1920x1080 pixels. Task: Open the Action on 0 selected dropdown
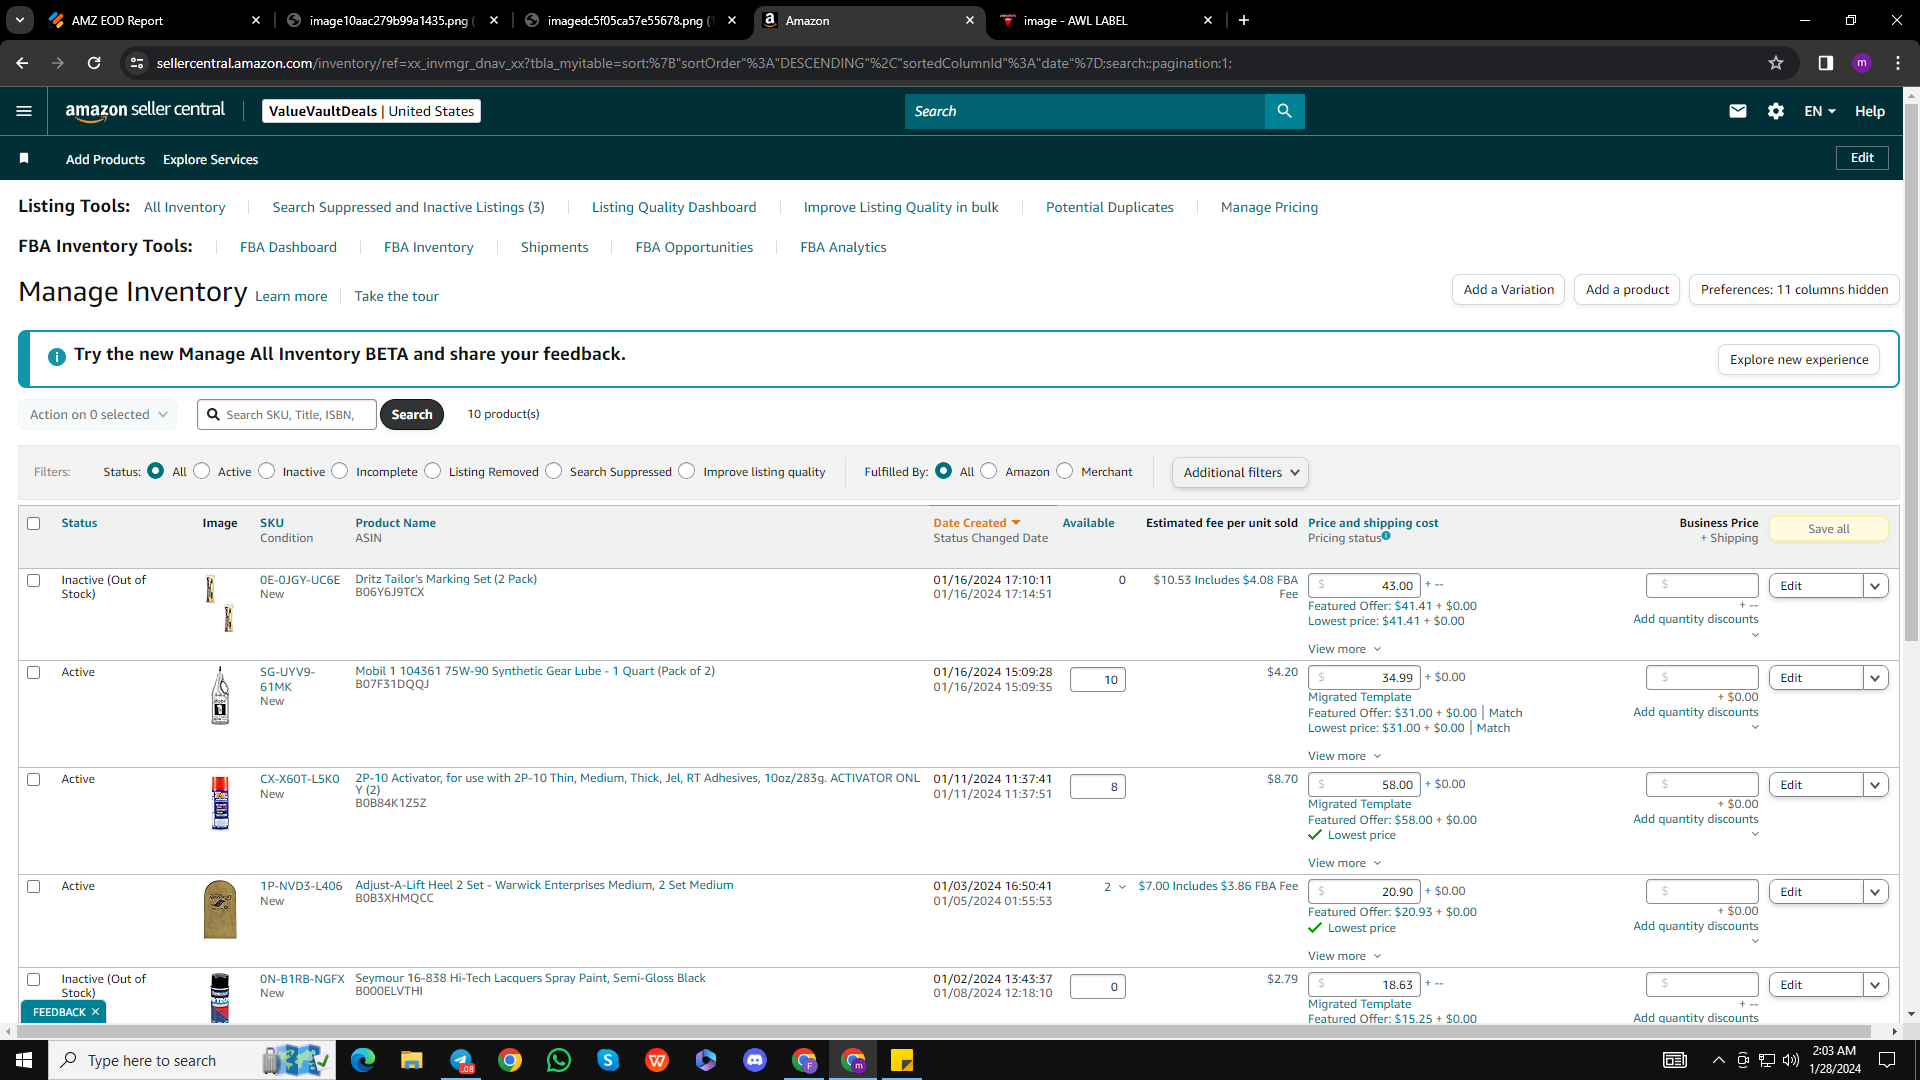point(98,414)
